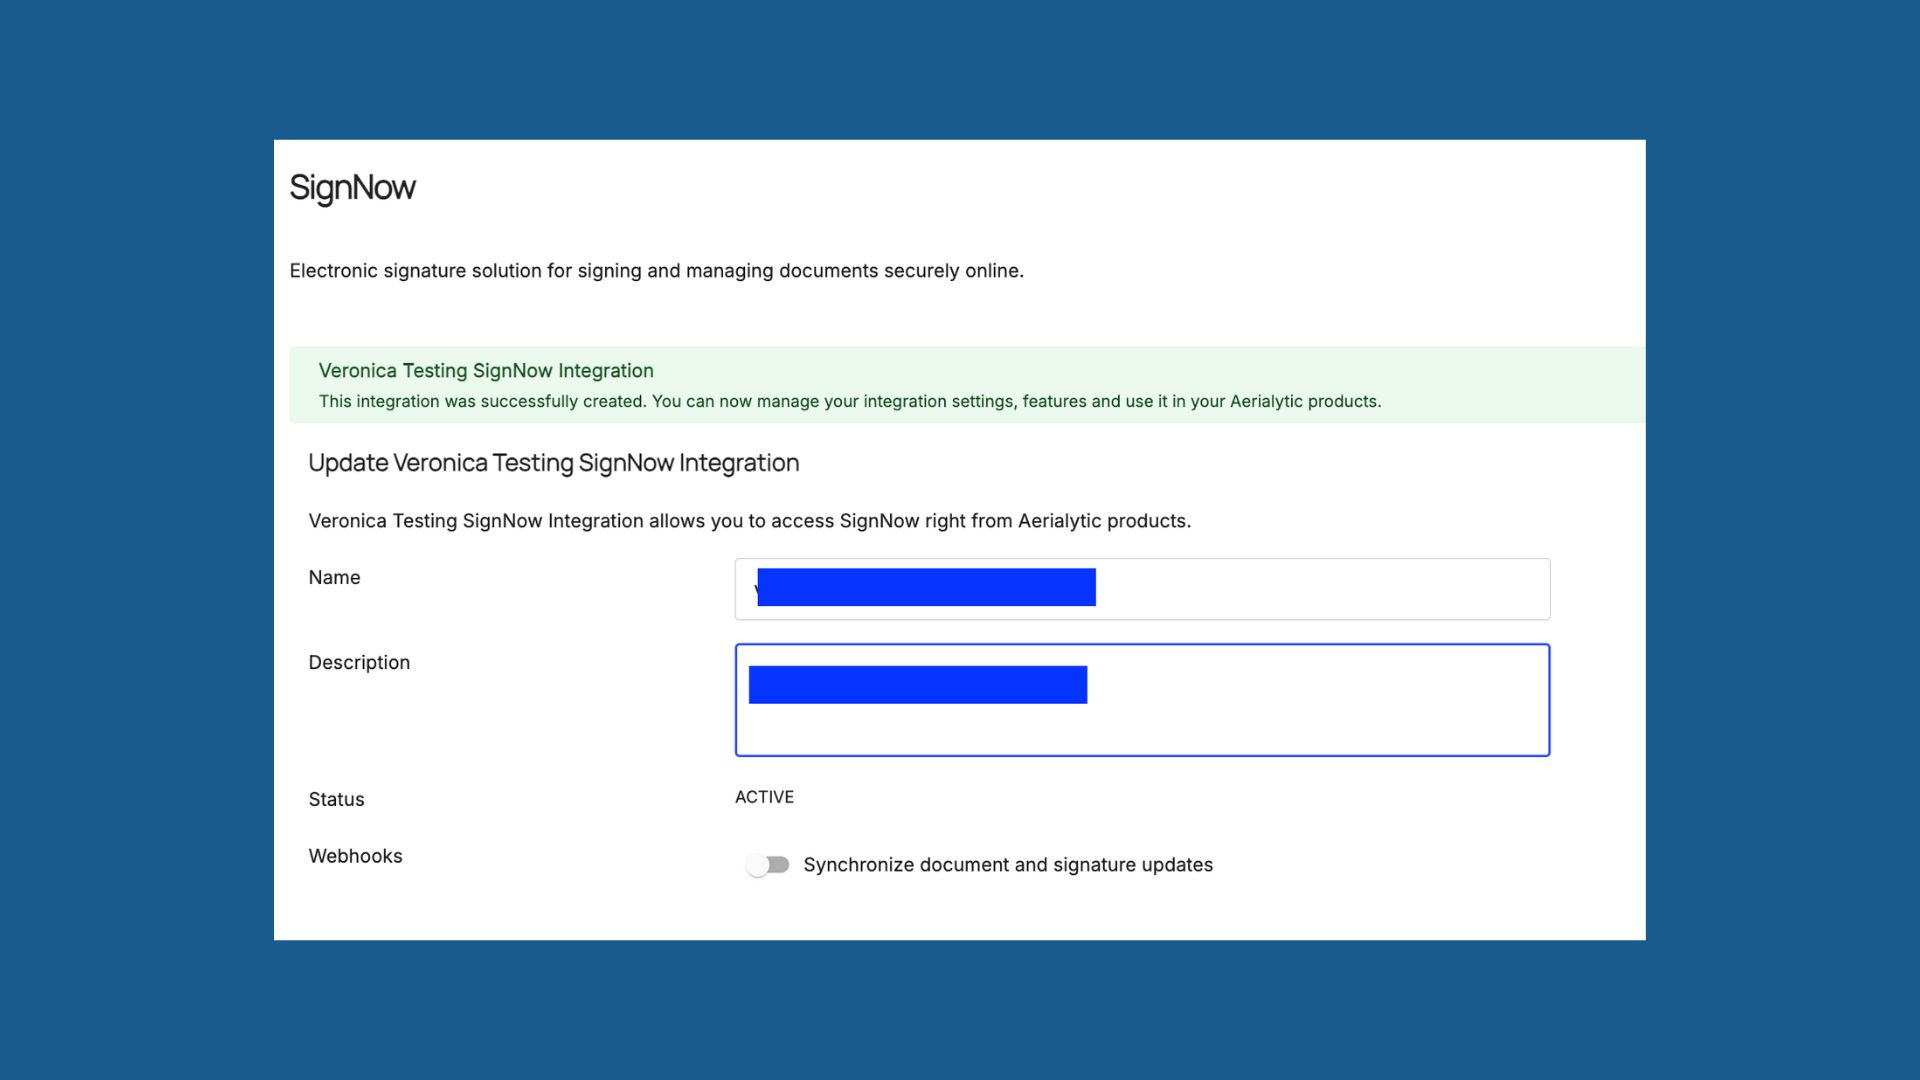Click the Webhooks label
This screenshot has height=1080, width=1920.
[x=355, y=856]
